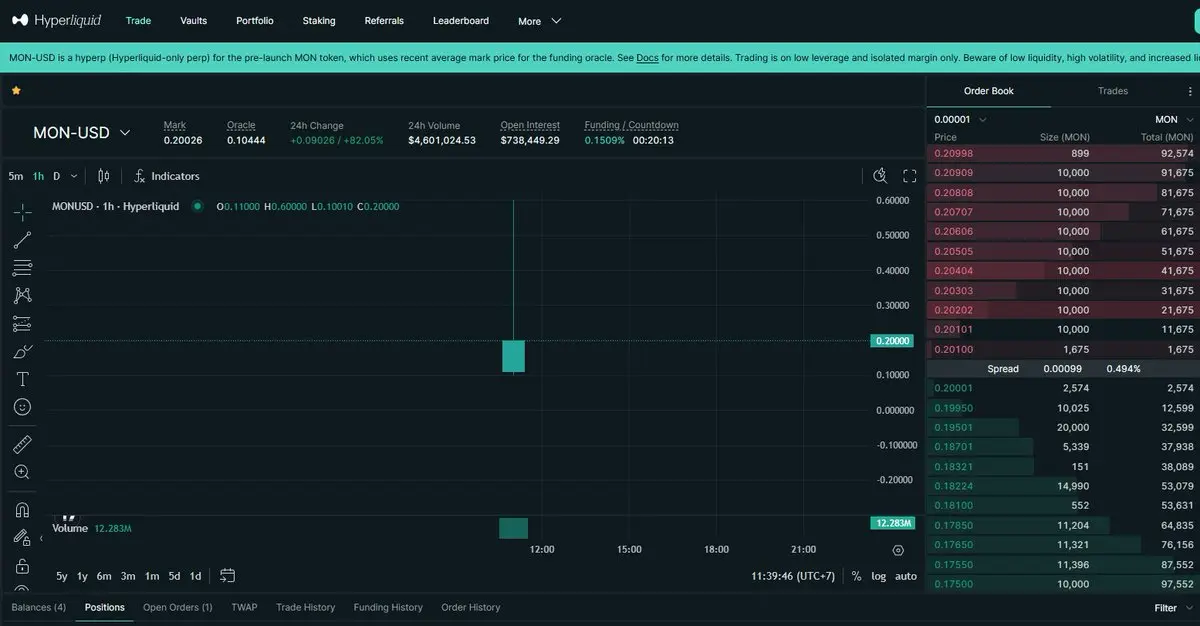The height and width of the screenshot is (626, 1200).
Task: Open the Filter dropdown
Action: click(1172, 608)
